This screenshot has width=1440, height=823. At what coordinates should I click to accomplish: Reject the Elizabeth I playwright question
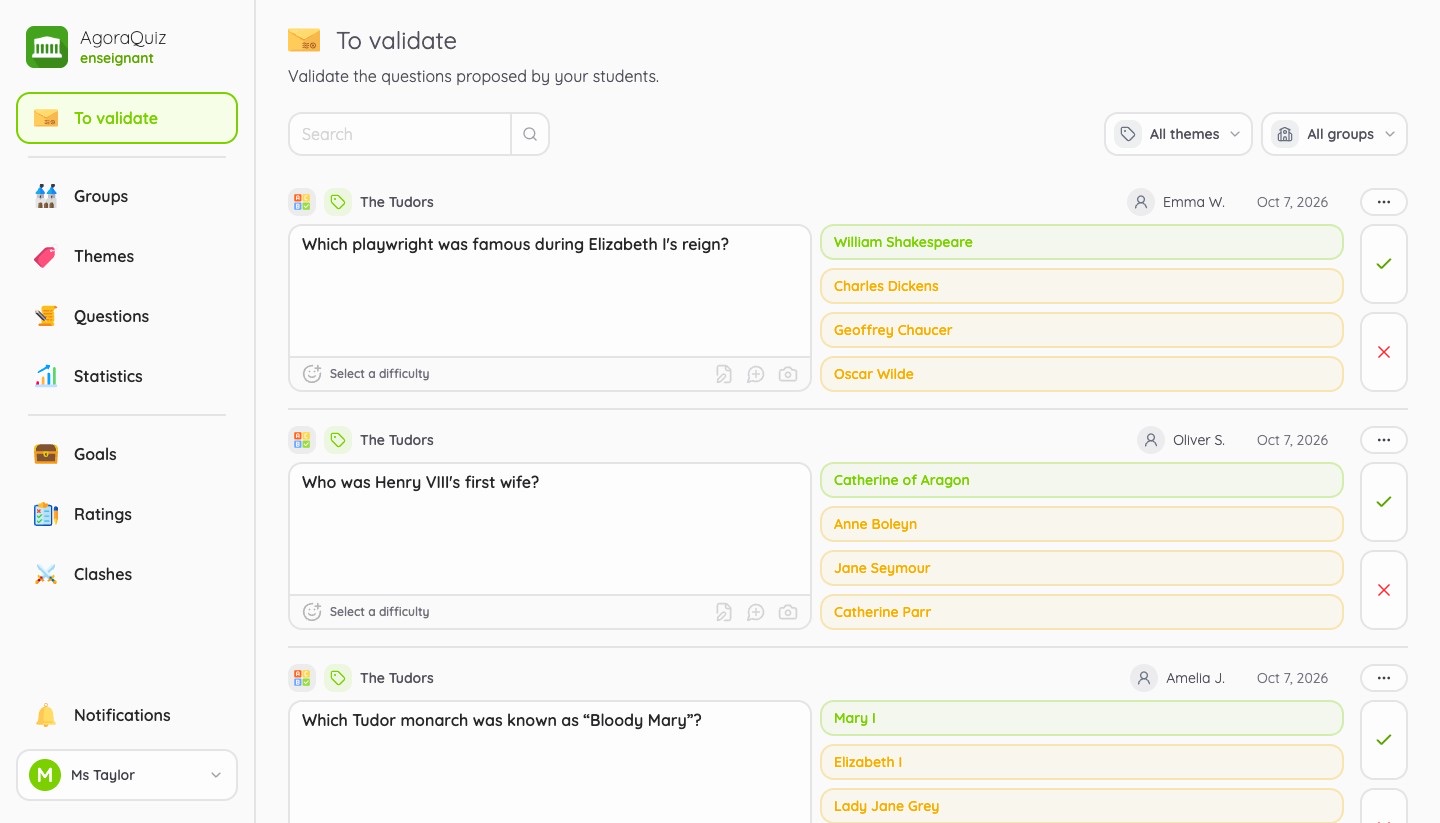coord(1384,352)
